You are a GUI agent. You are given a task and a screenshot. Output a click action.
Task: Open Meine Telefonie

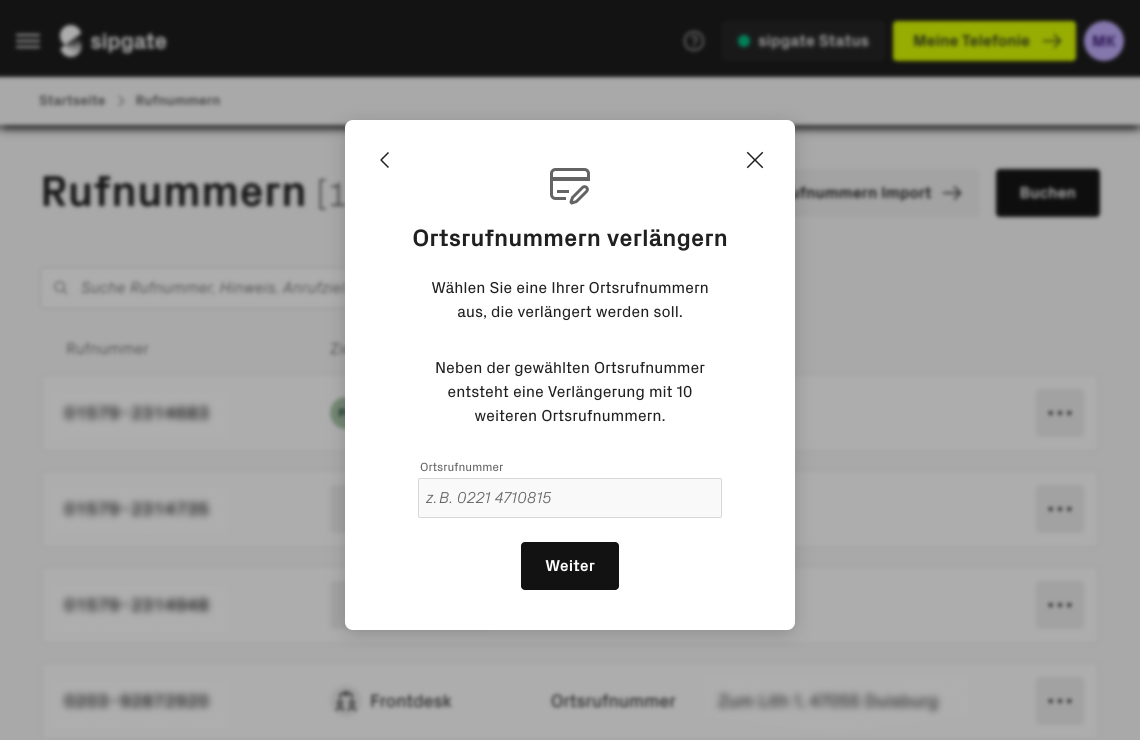pyautogui.click(x=984, y=41)
